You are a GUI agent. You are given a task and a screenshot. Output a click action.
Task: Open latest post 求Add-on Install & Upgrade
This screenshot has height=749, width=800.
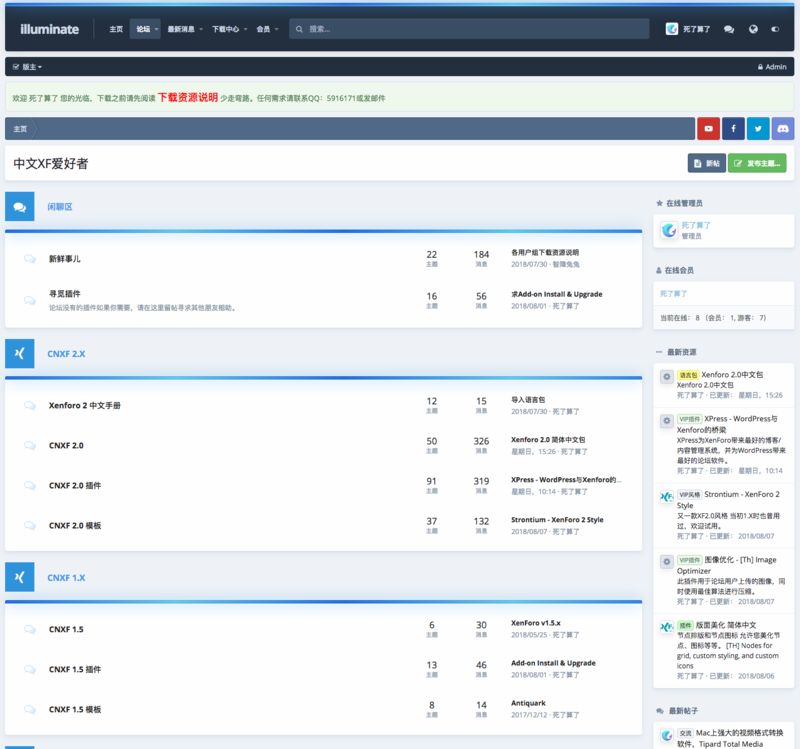coord(557,294)
